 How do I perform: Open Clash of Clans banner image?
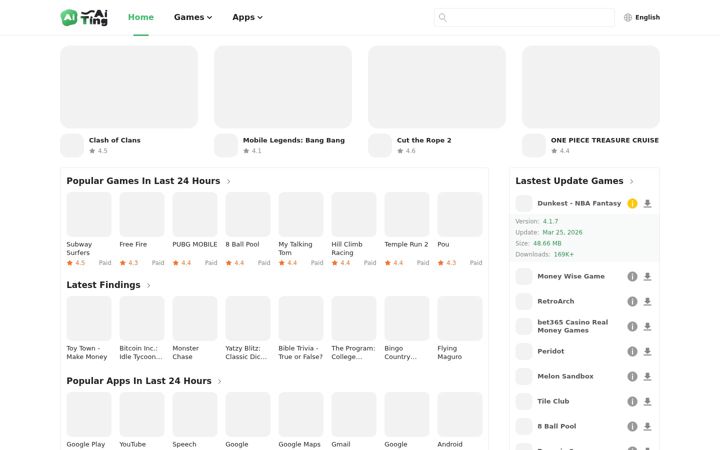click(129, 87)
